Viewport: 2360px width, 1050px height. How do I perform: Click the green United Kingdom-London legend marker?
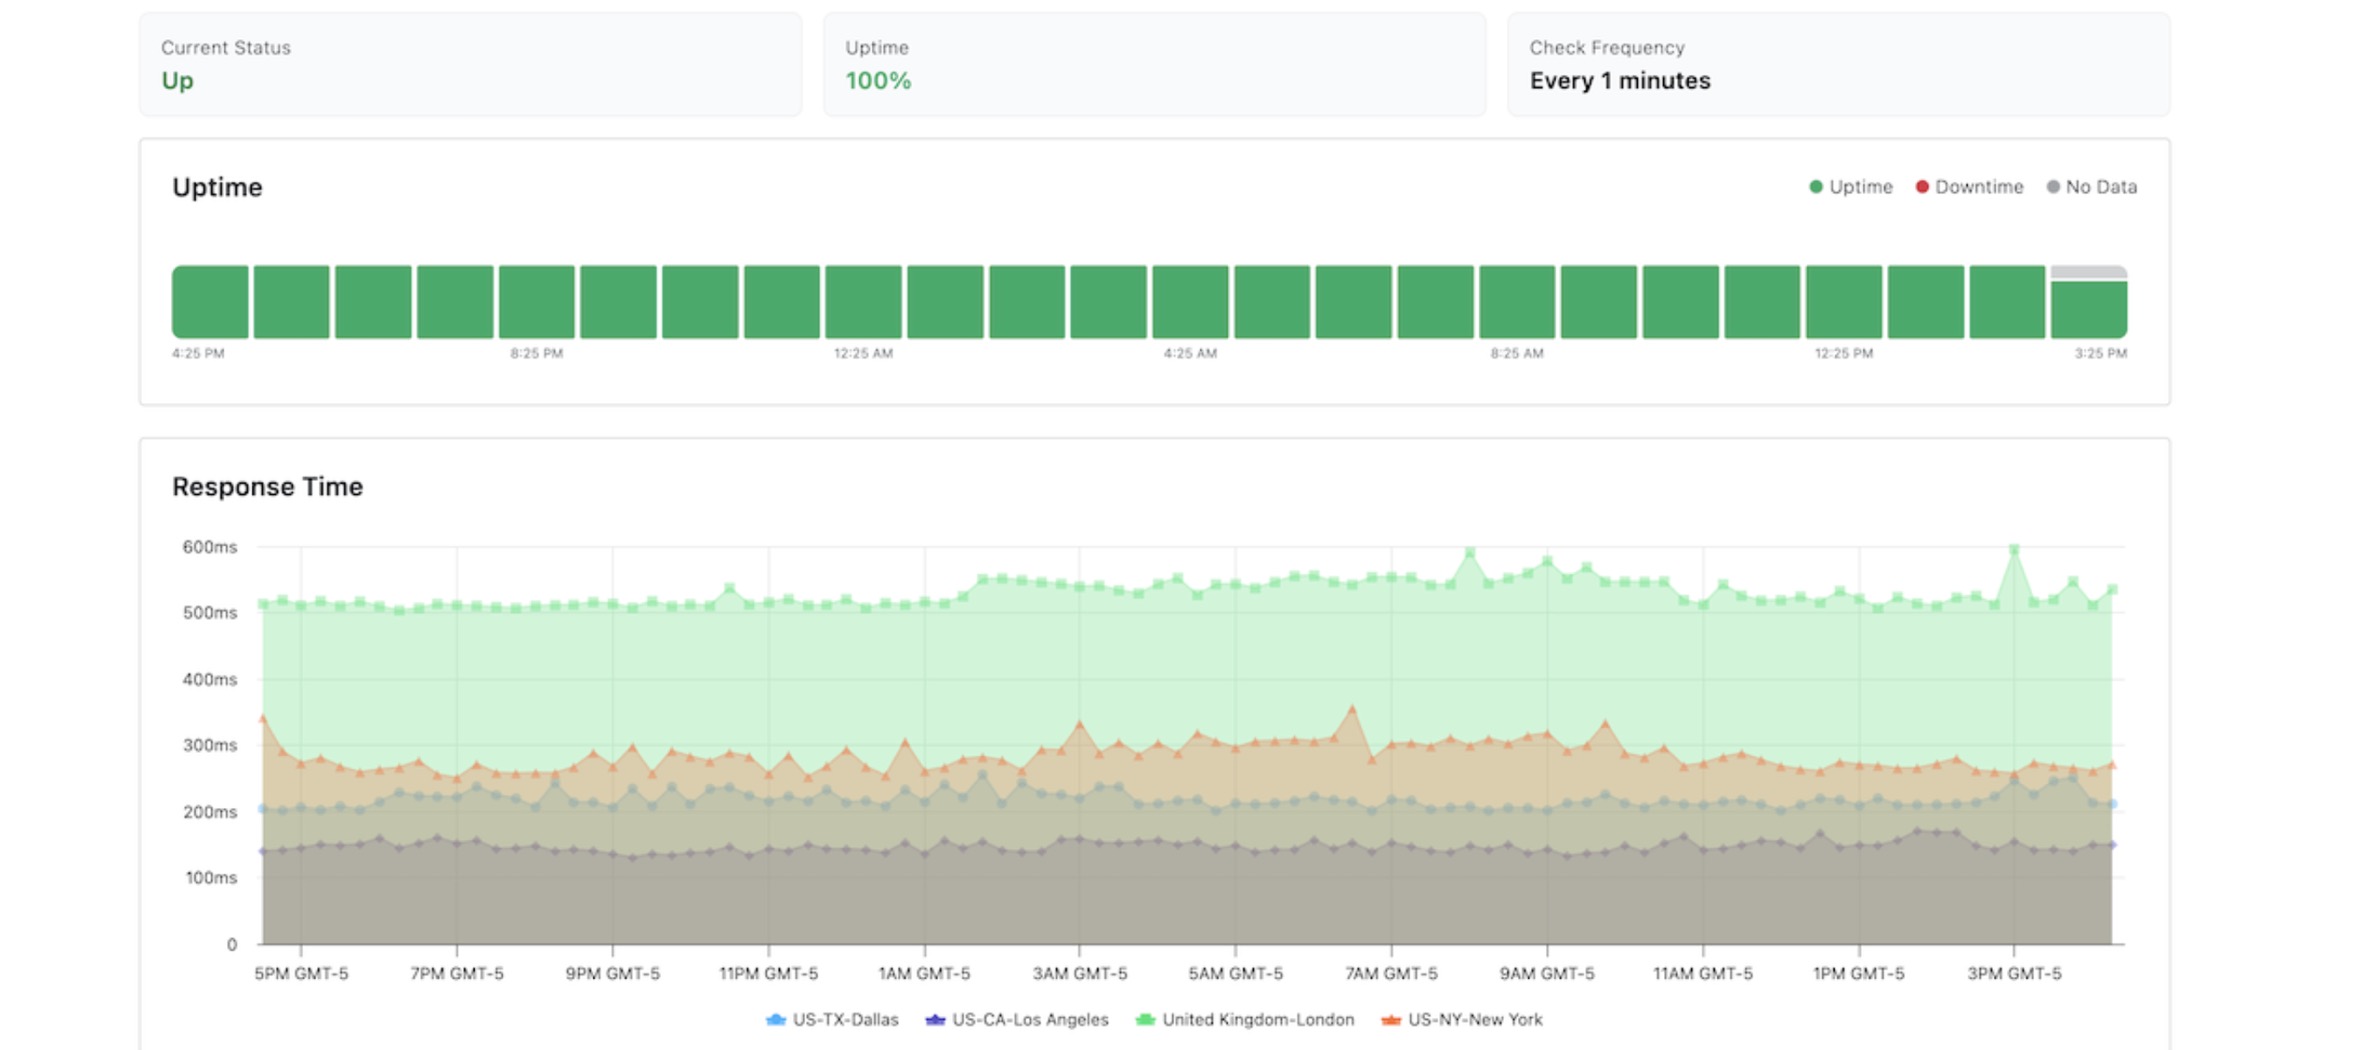[1145, 1019]
